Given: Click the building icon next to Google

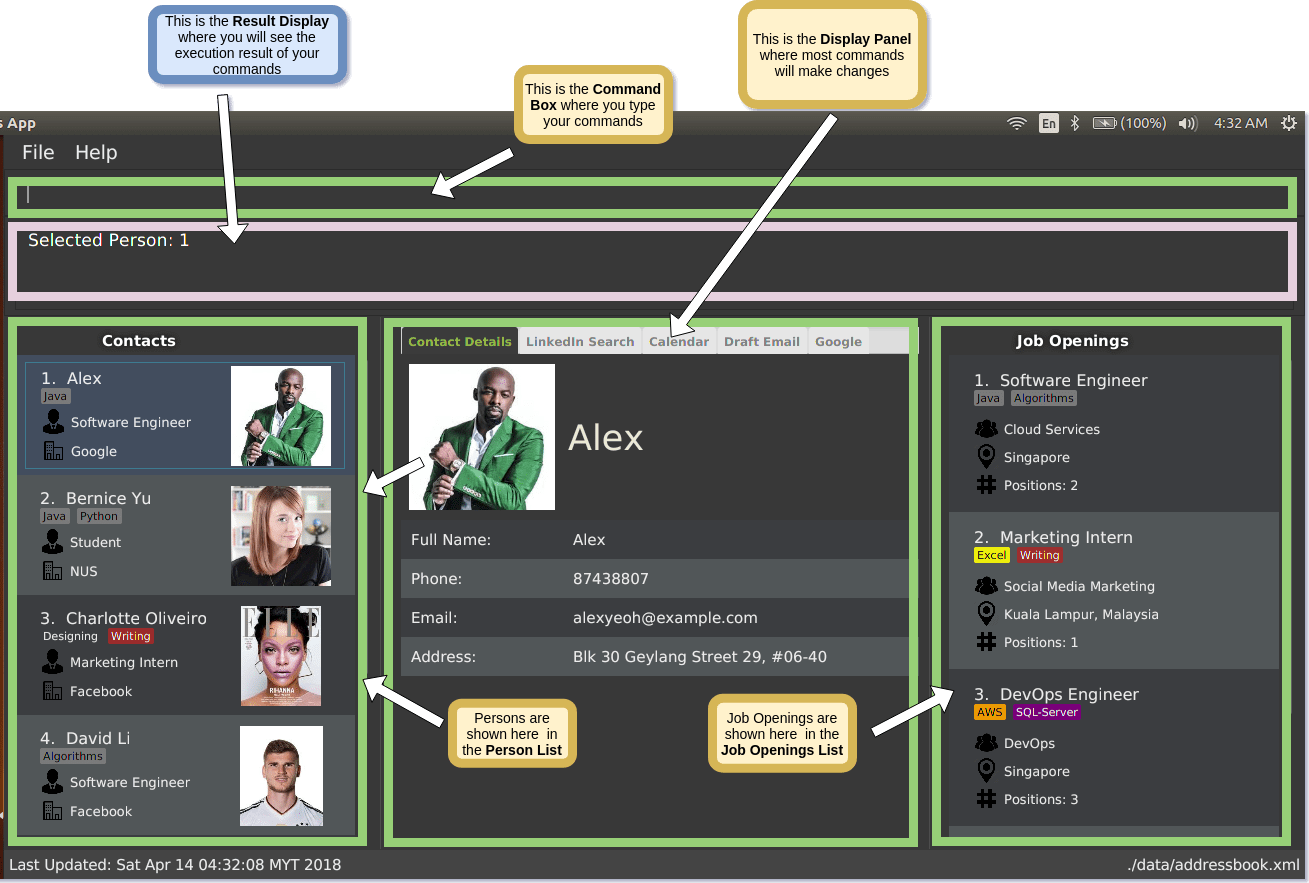Looking at the screenshot, I should click(x=53, y=451).
